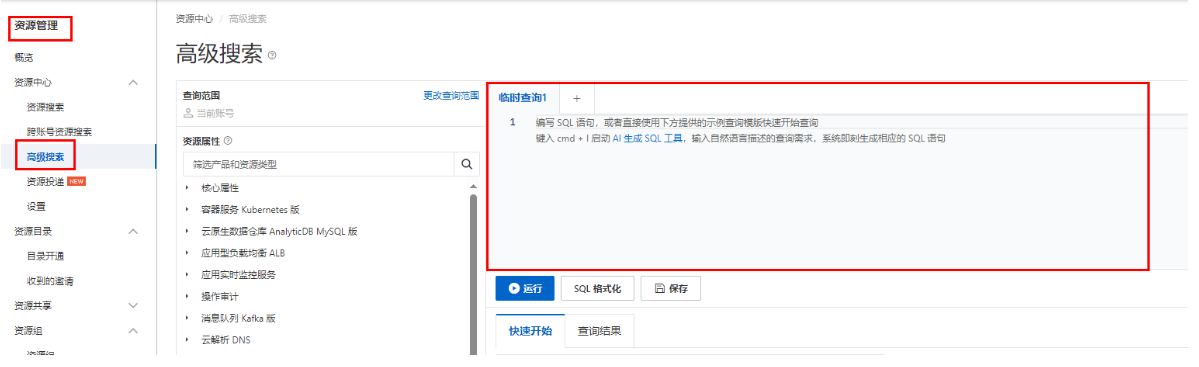Format the query with SQL 格式化
The height and width of the screenshot is (367, 1199).
click(597, 289)
